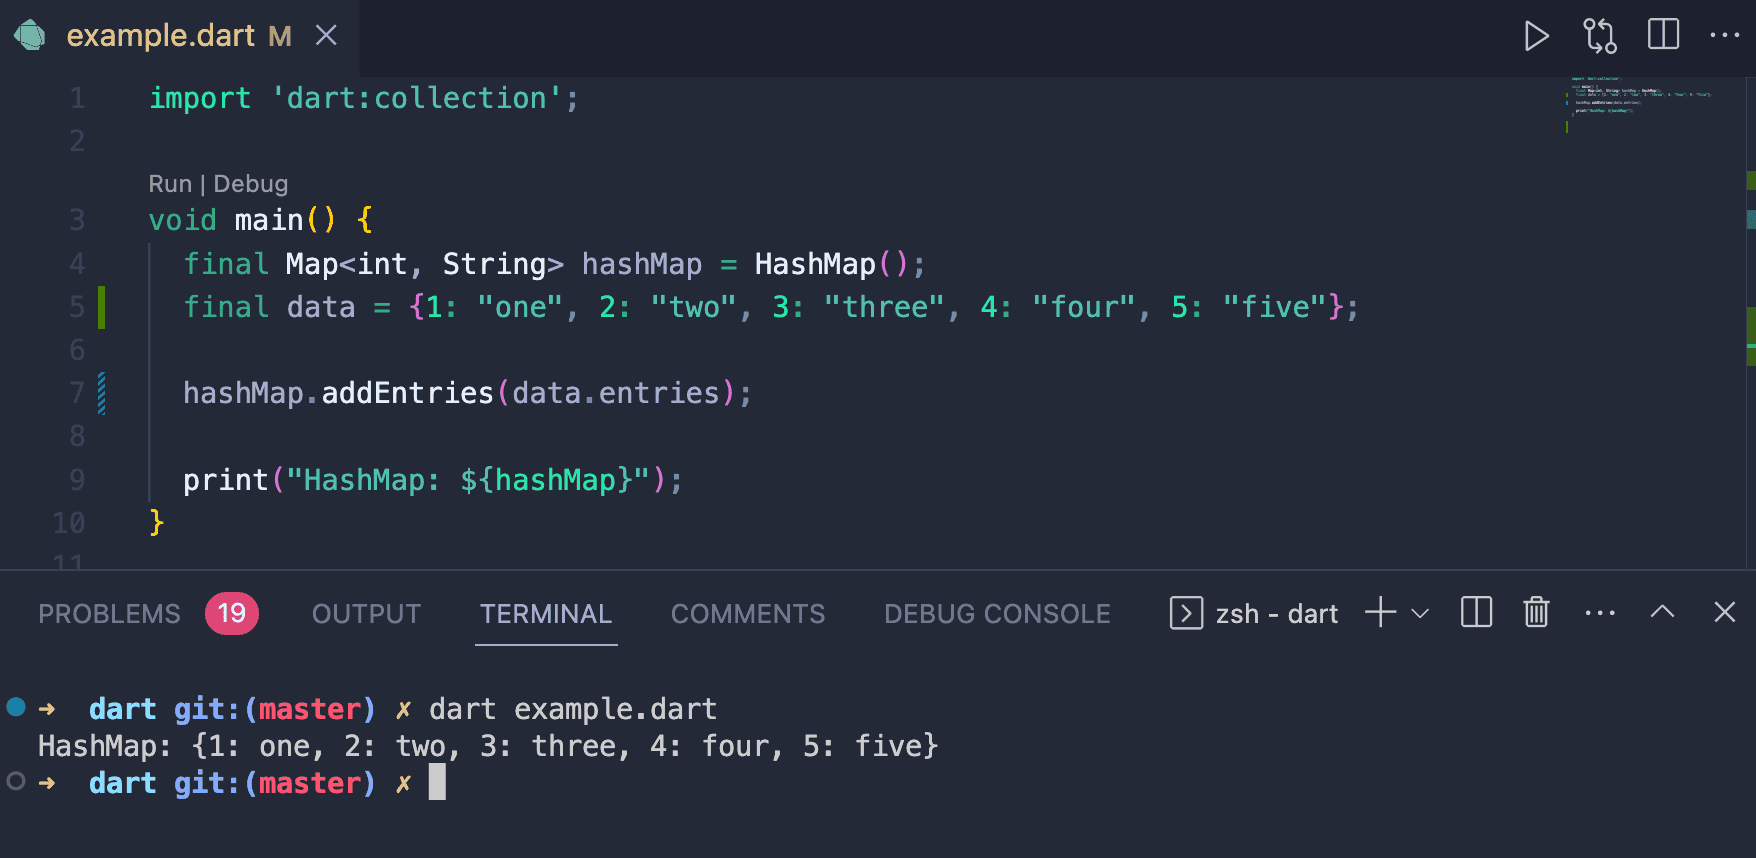Place cursor on main() function name

269,220
